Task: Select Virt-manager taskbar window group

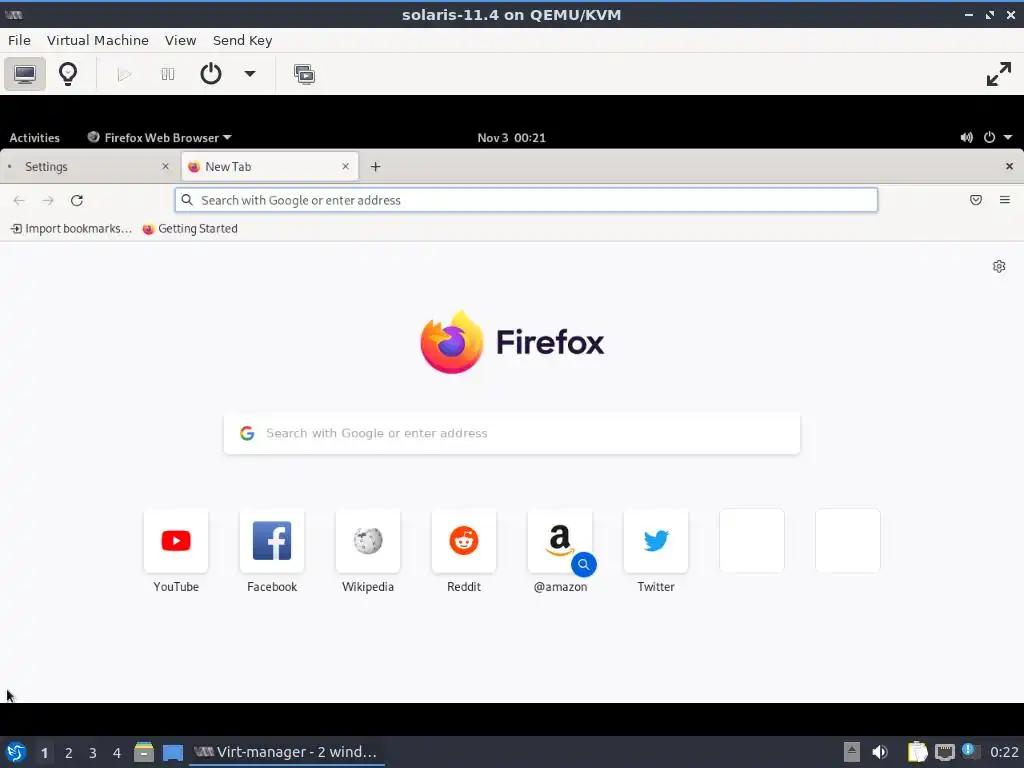Action: pos(287,752)
